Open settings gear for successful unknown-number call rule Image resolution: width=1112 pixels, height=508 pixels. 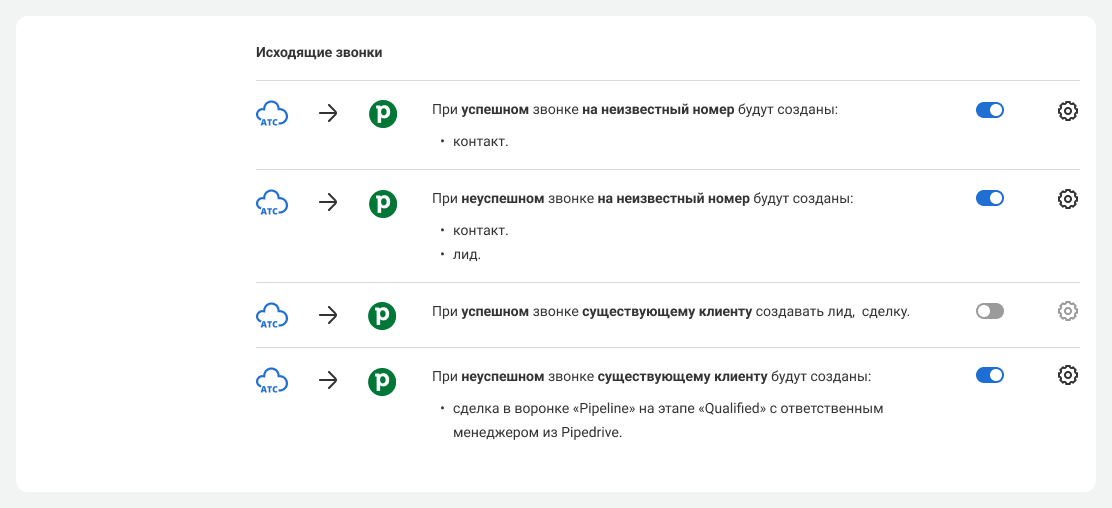pyautogui.click(x=1067, y=111)
